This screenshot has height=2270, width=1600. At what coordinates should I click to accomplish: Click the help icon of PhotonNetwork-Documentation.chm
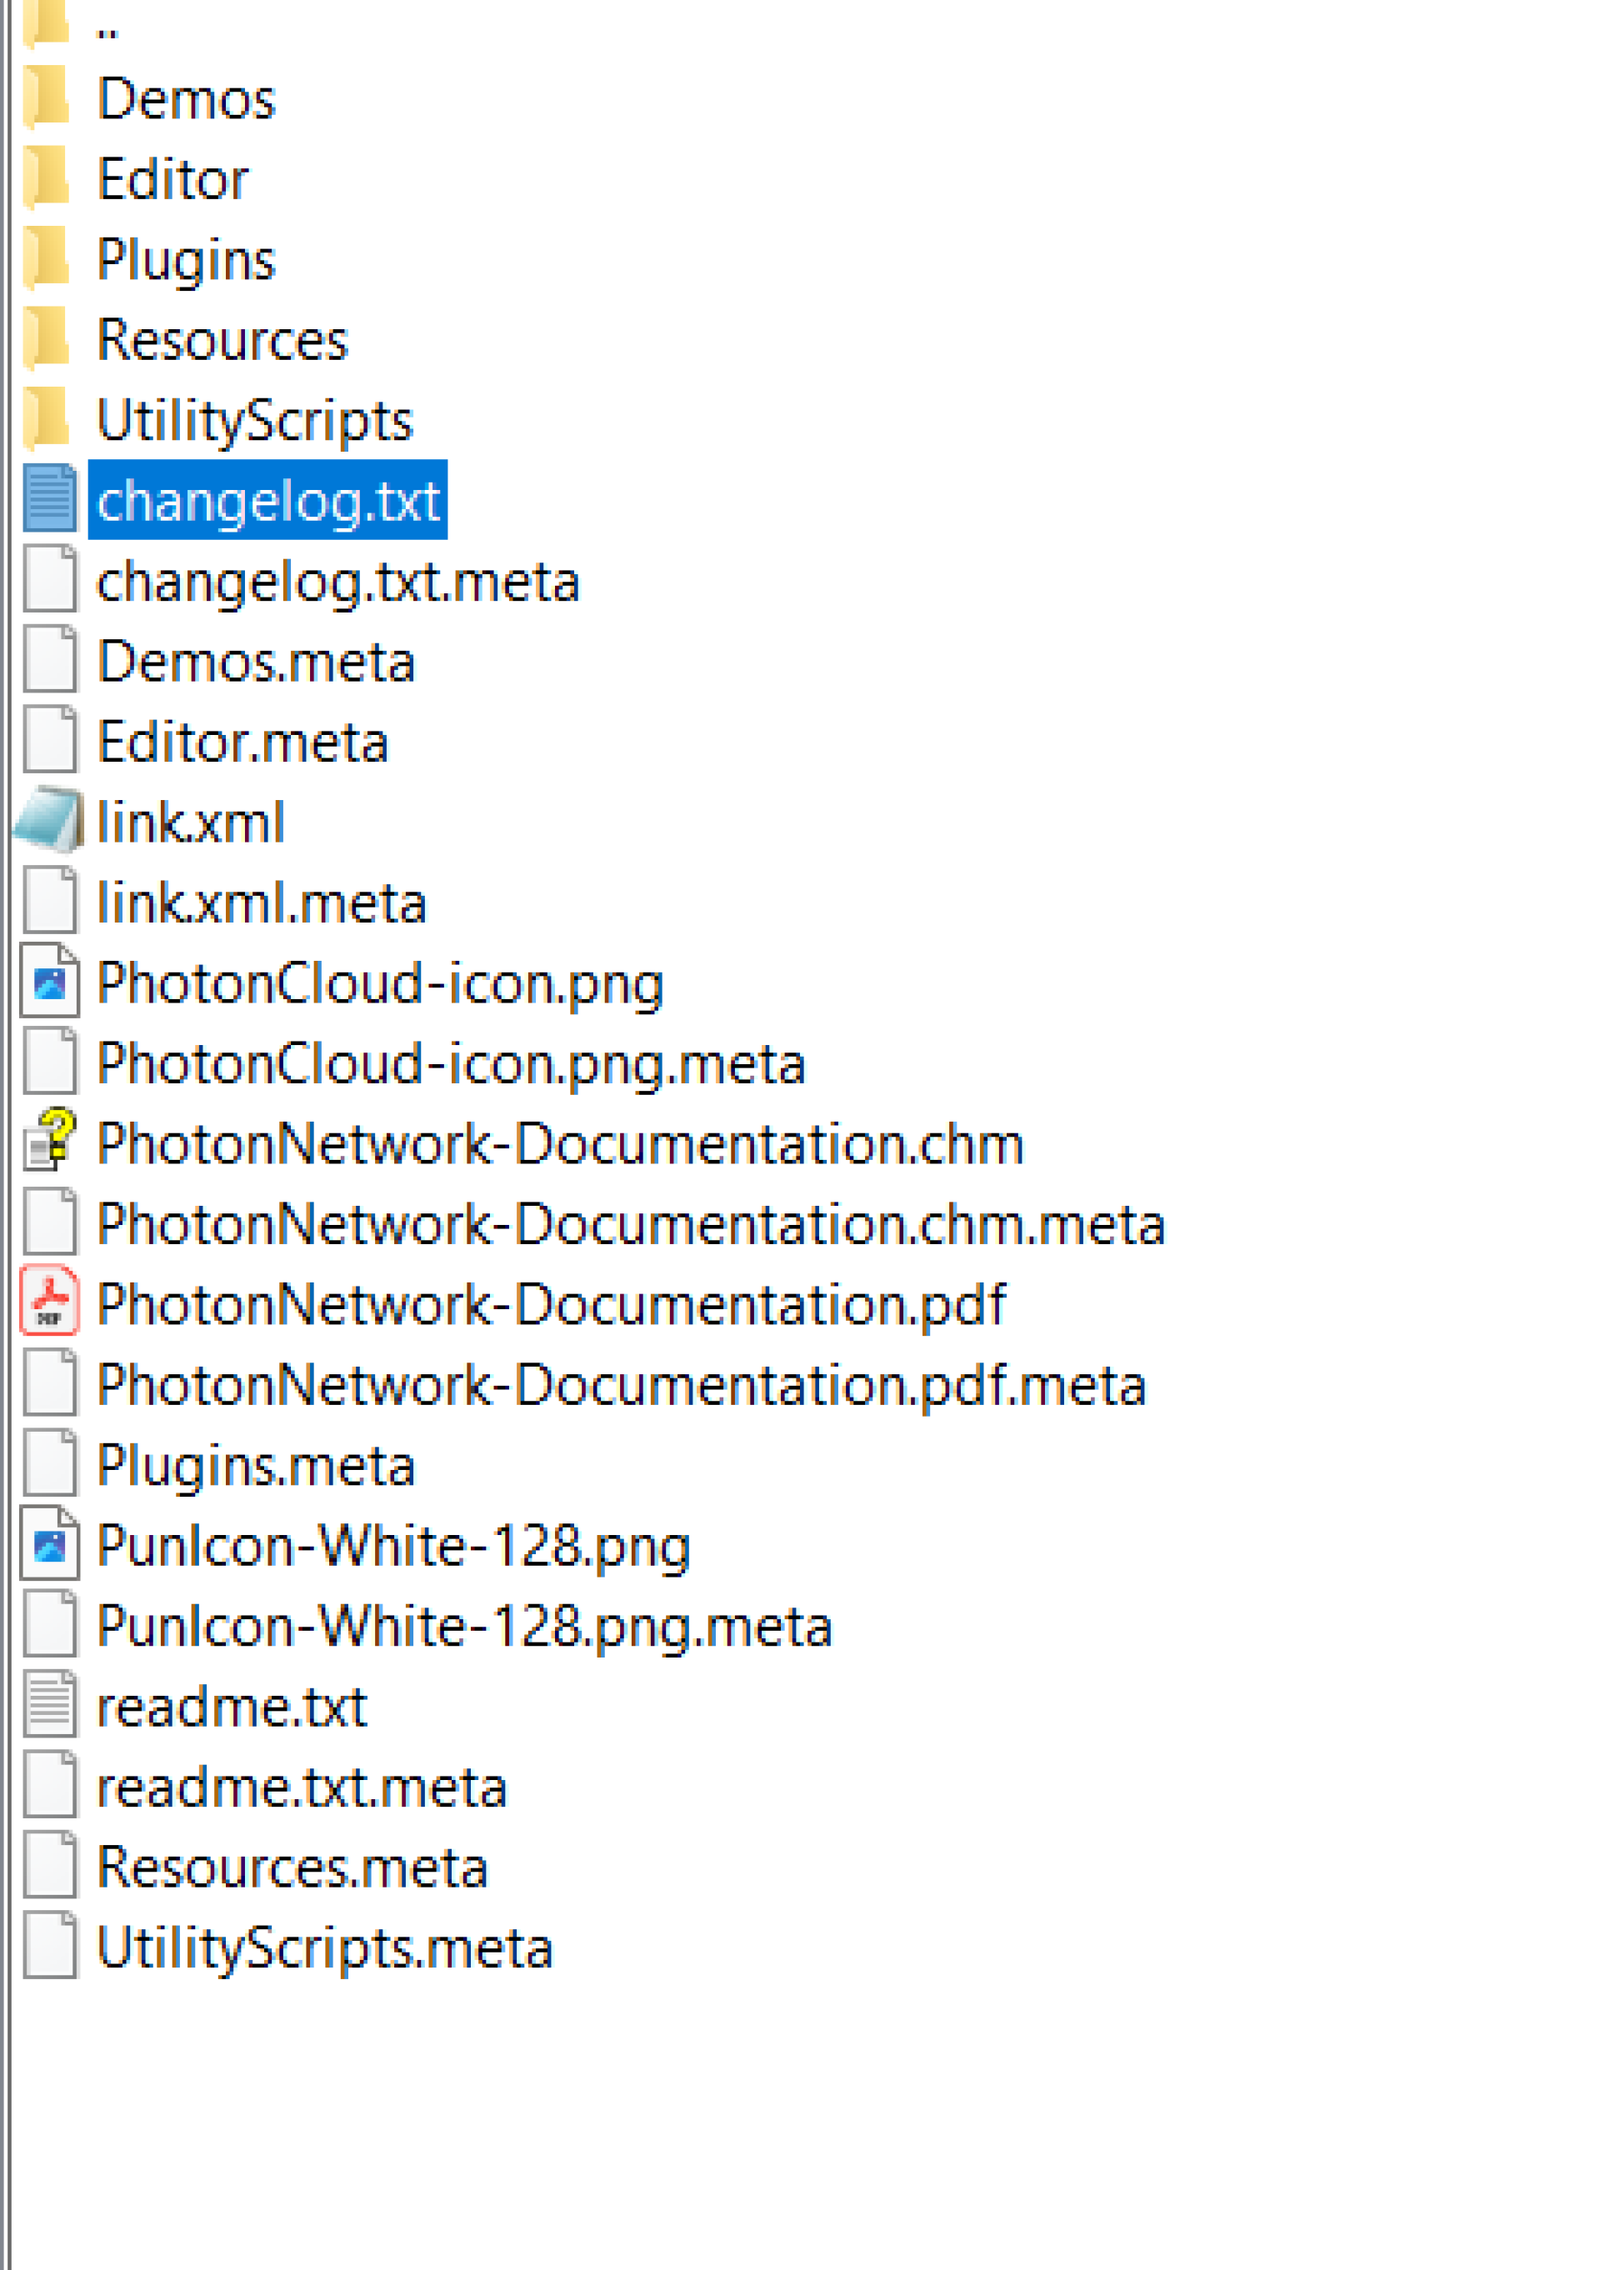point(49,1143)
